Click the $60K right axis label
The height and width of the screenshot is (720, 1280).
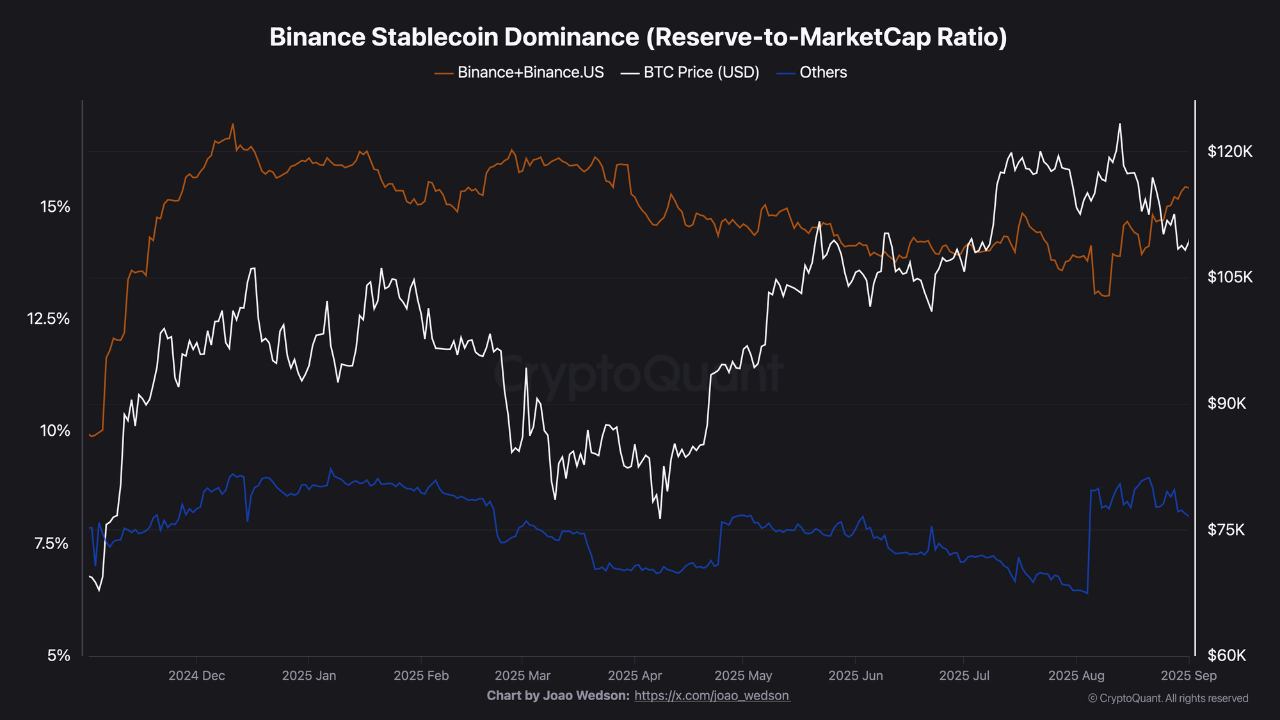1227,653
